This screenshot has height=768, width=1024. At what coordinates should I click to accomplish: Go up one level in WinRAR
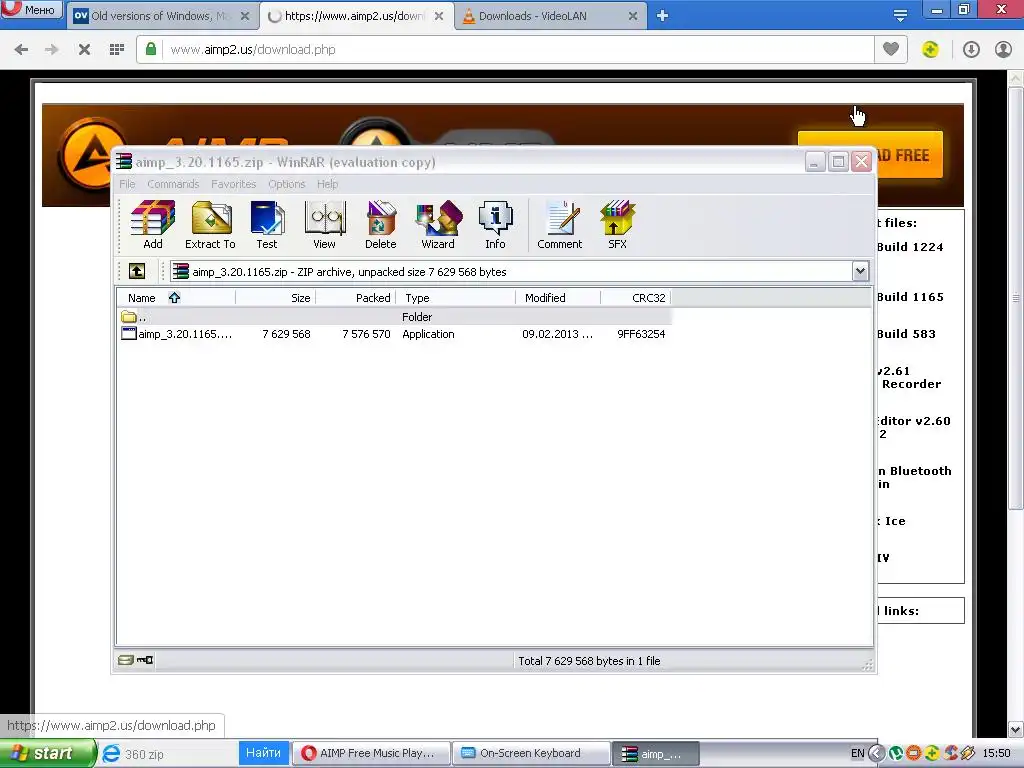click(x=137, y=271)
